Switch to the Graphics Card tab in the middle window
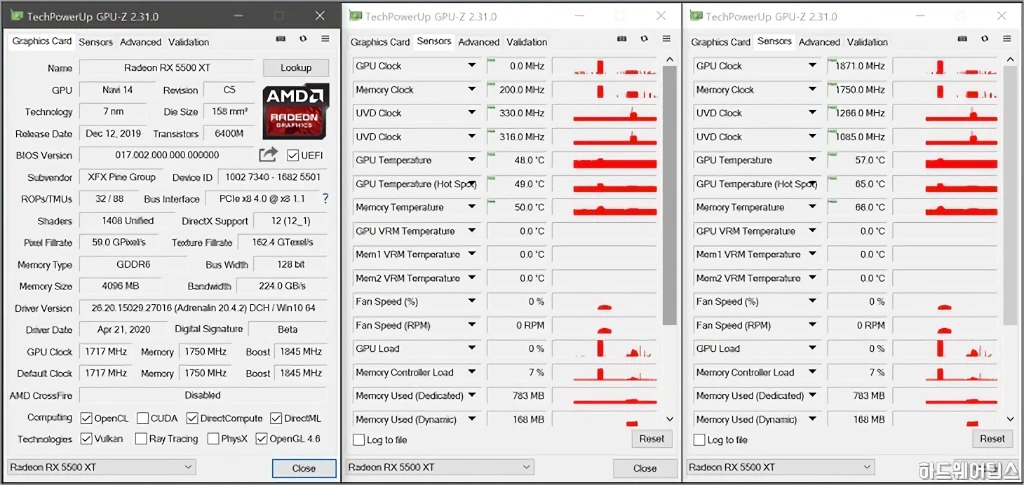 pos(380,42)
